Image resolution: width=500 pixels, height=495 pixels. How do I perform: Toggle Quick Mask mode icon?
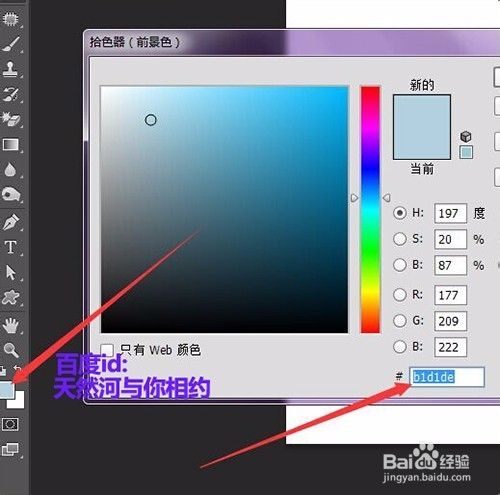click(x=10, y=424)
